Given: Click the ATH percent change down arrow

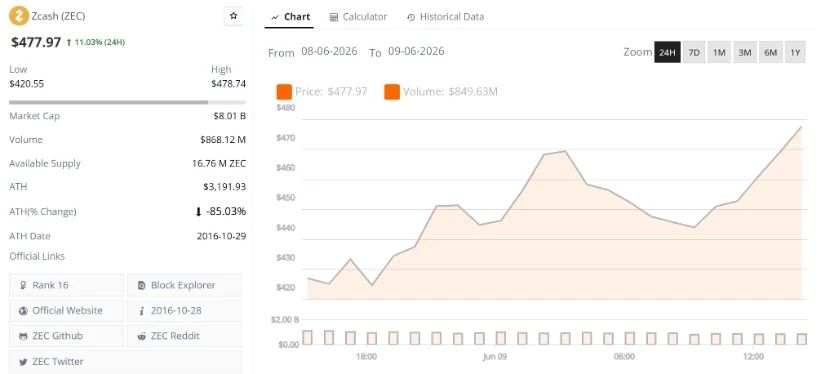Looking at the screenshot, I should pos(198,212).
